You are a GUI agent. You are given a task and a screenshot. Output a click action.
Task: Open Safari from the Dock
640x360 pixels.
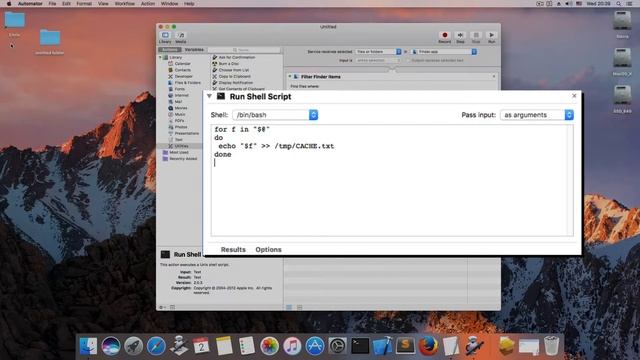coord(156,346)
